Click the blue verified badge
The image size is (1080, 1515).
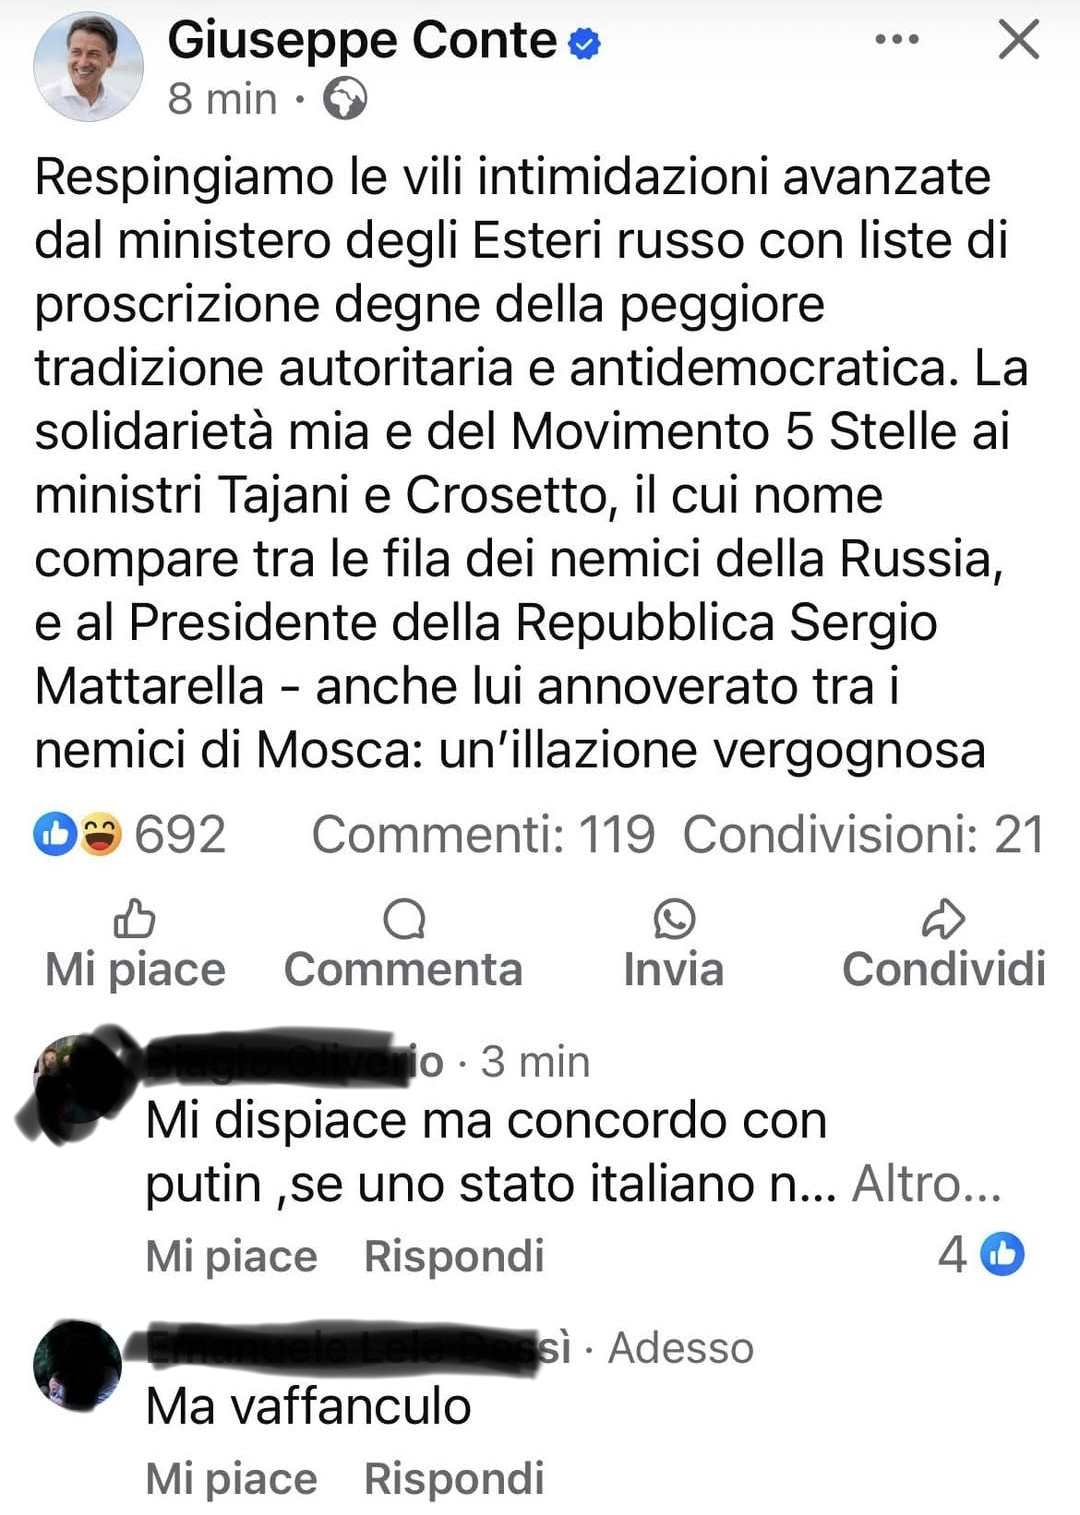(x=584, y=43)
